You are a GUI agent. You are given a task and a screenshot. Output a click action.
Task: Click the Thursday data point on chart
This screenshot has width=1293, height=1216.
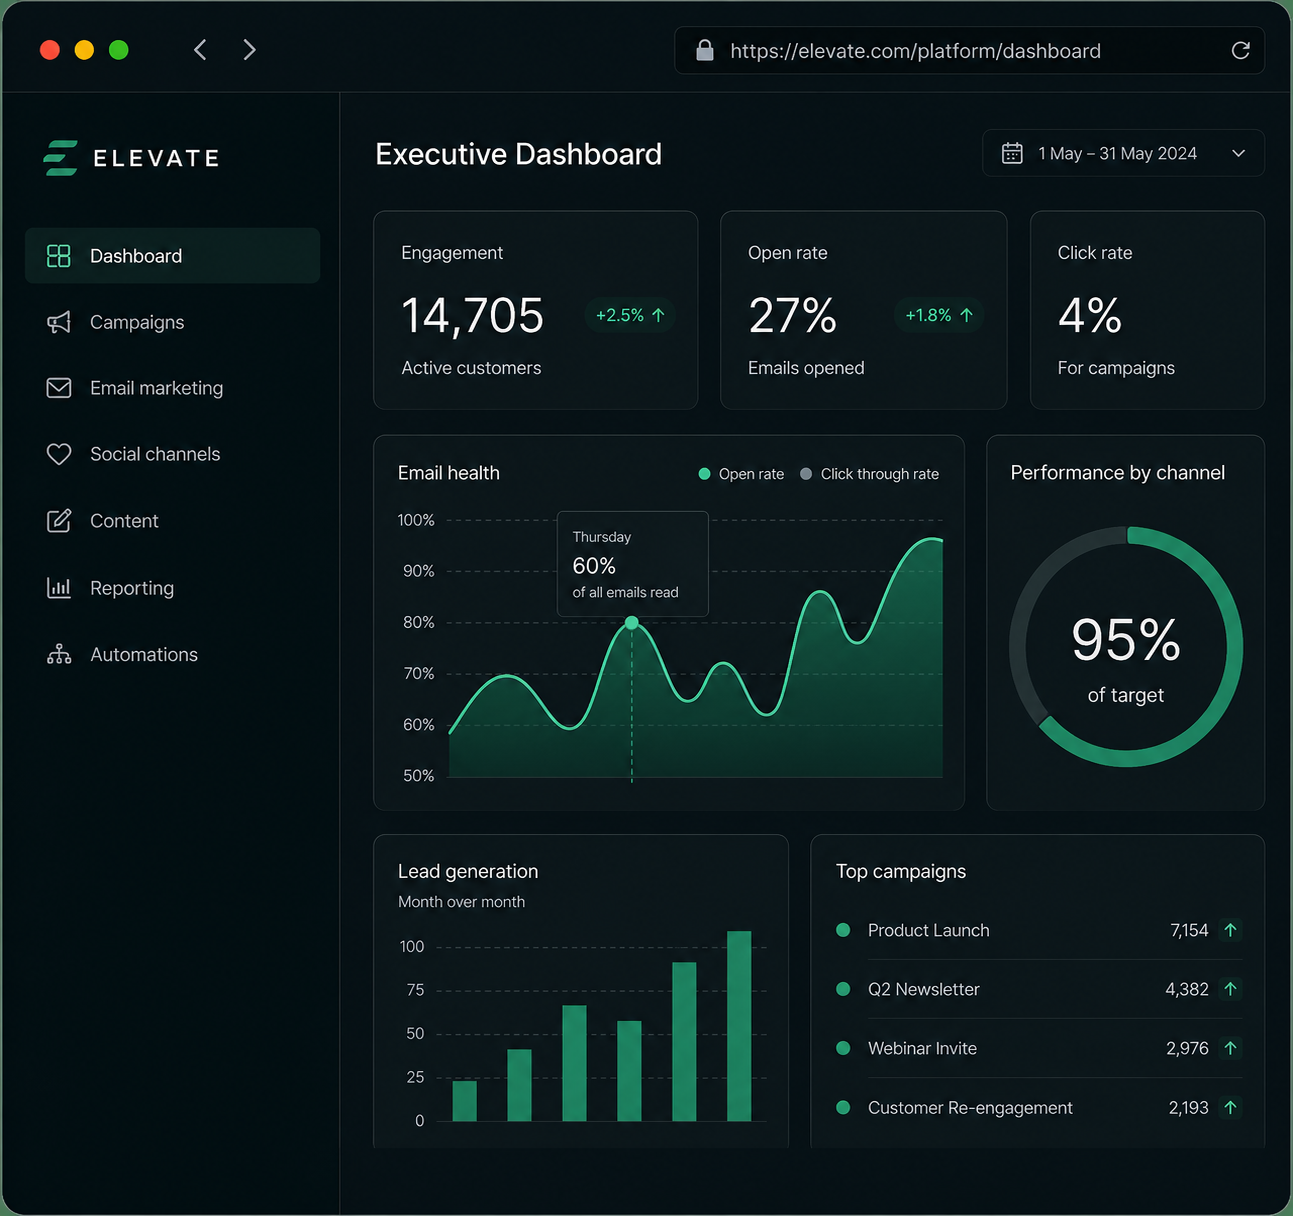[x=632, y=623]
